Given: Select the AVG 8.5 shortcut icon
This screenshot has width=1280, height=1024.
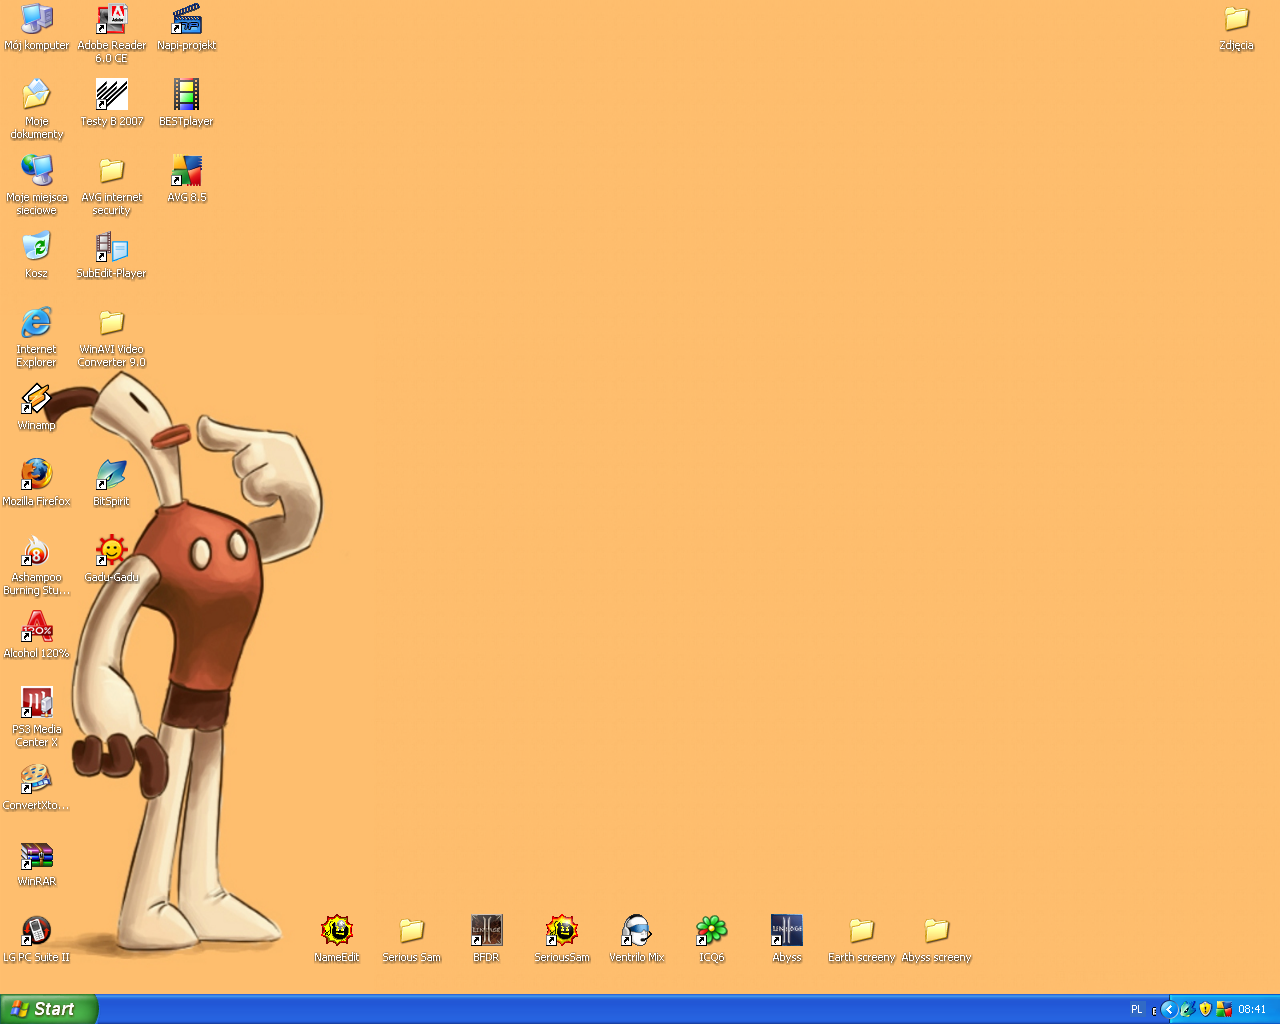Looking at the screenshot, I should coord(186,171).
